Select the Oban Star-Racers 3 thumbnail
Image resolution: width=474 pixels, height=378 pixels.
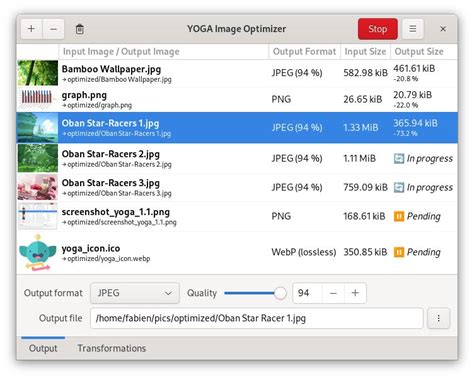[38, 187]
